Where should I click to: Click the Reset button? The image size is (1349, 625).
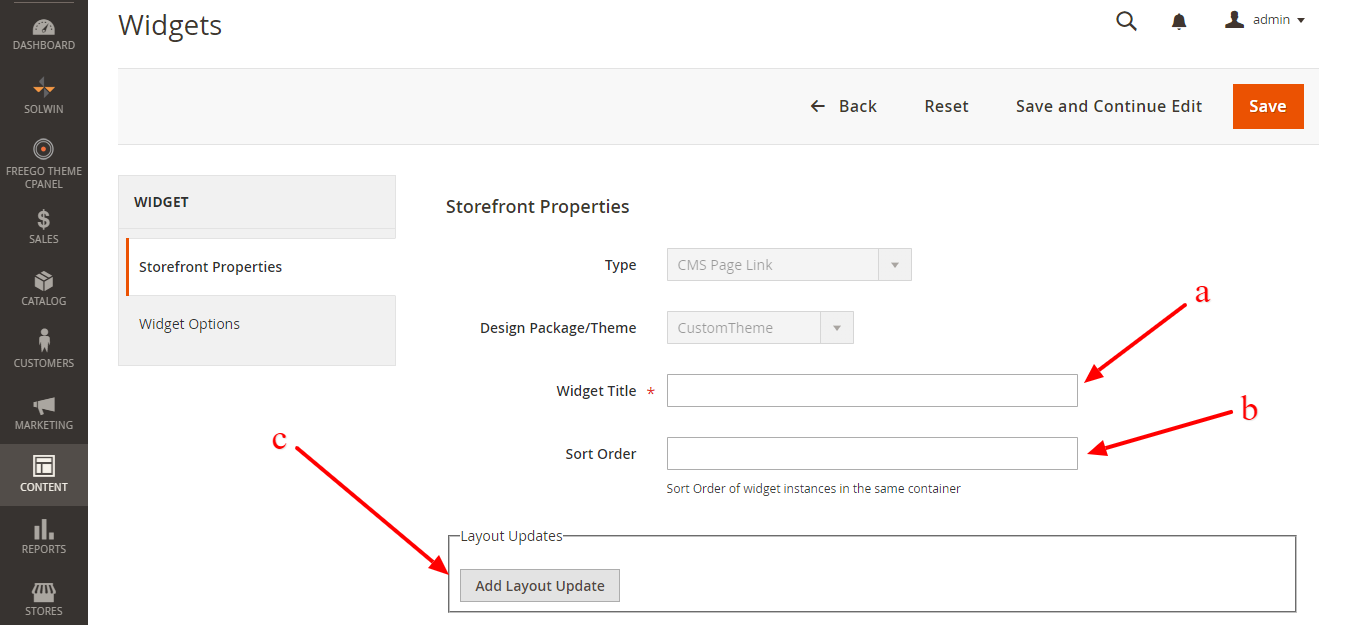tap(946, 106)
